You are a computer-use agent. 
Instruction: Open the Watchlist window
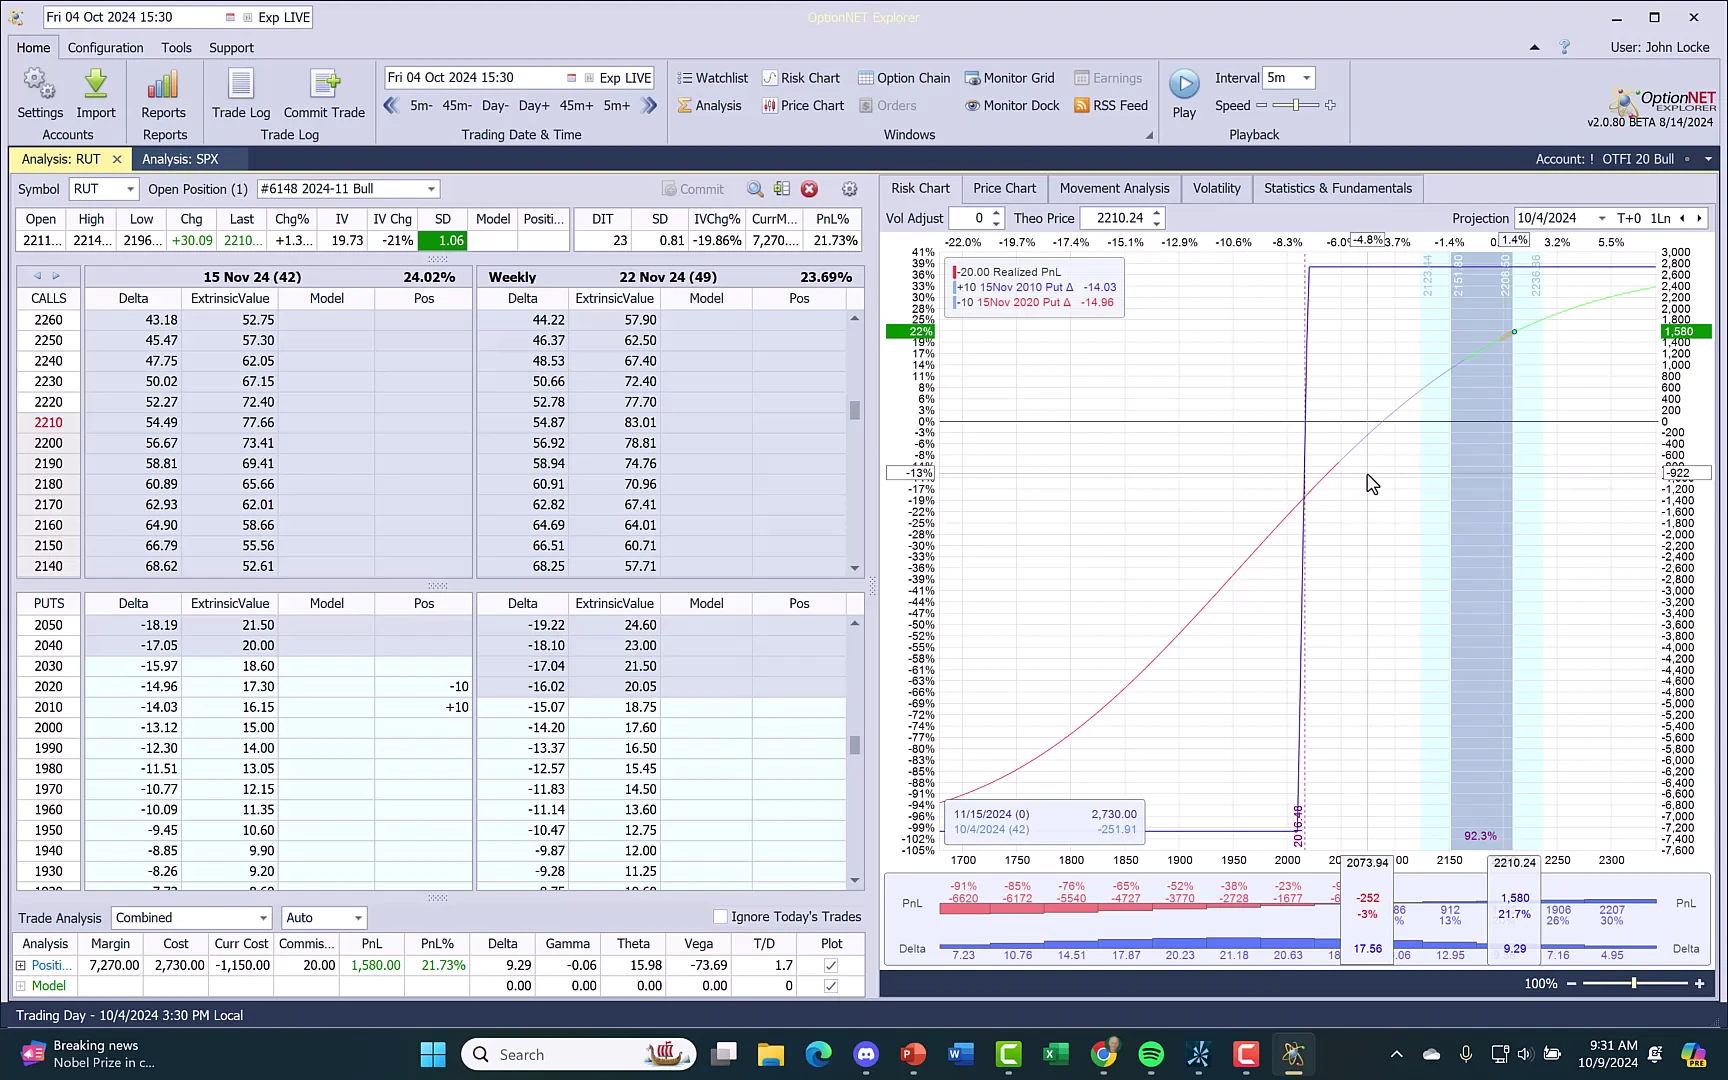[712, 78]
